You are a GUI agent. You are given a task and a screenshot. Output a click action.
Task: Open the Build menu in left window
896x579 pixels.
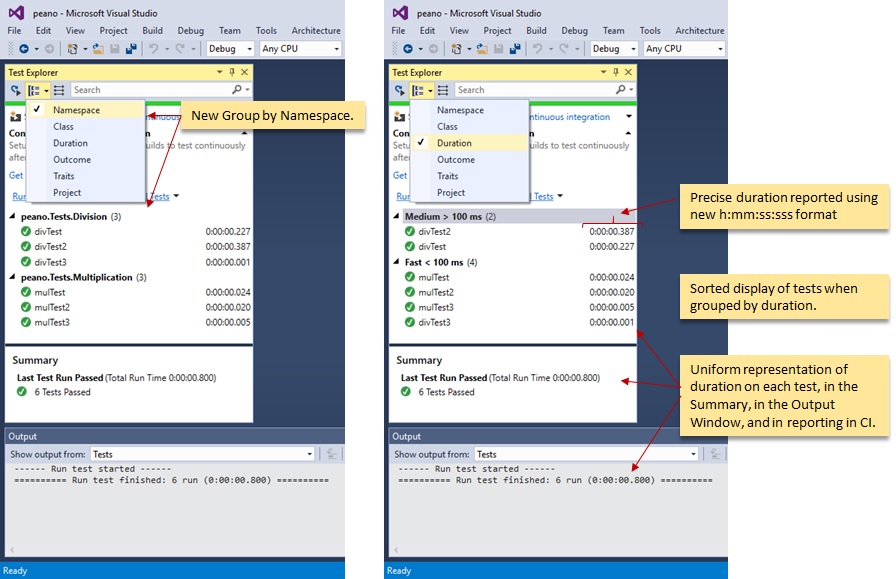[x=153, y=30]
